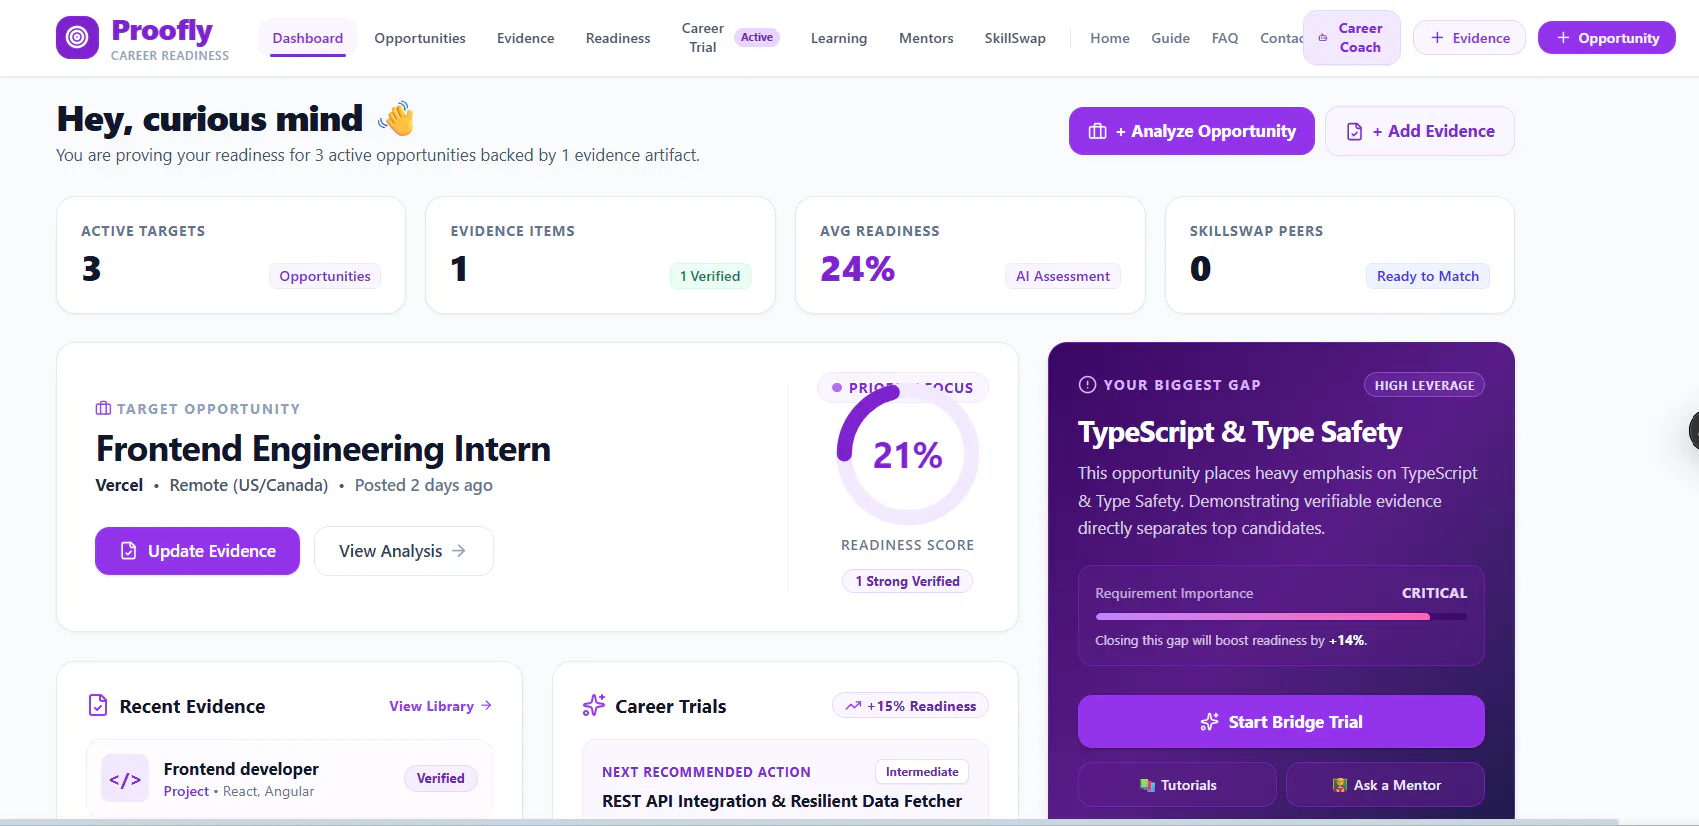Viewport: 1699px width, 826px height.
Task: Click trend arrow icon in Readiness badge
Action: click(x=853, y=706)
